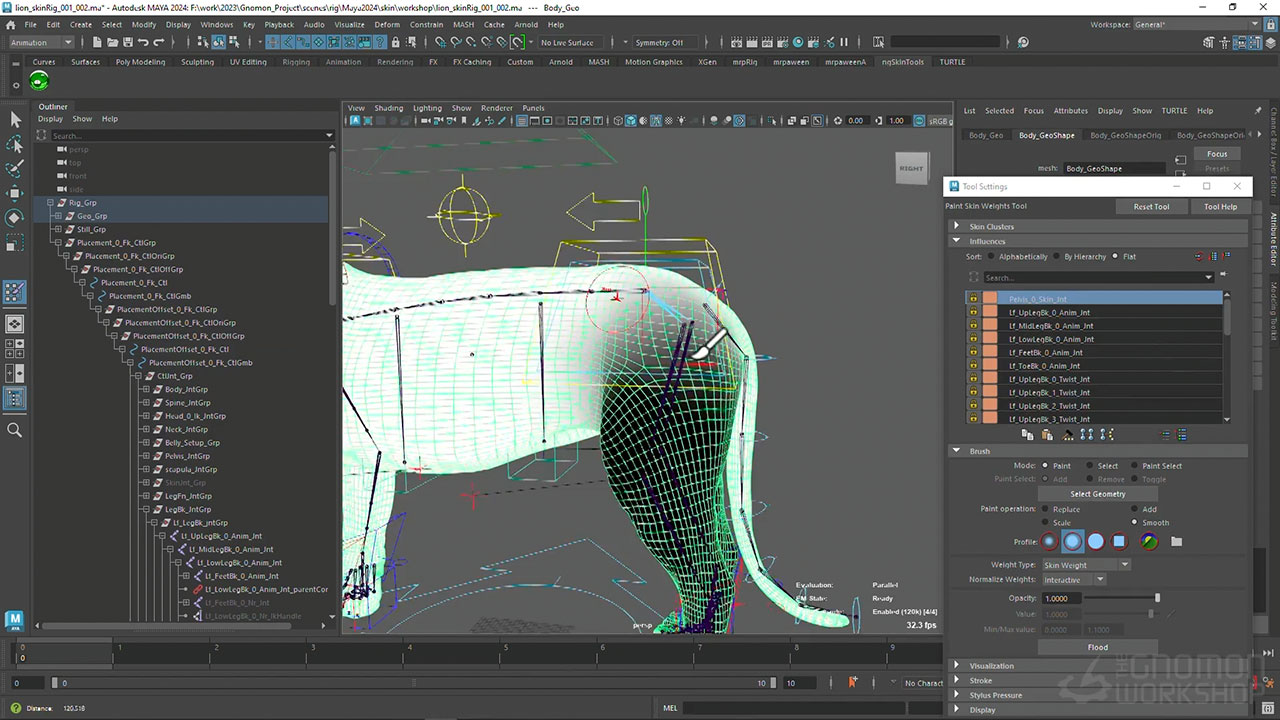This screenshot has width=1280, height=720.
Task: Expand the Skin Clusters section
Action: point(957,227)
